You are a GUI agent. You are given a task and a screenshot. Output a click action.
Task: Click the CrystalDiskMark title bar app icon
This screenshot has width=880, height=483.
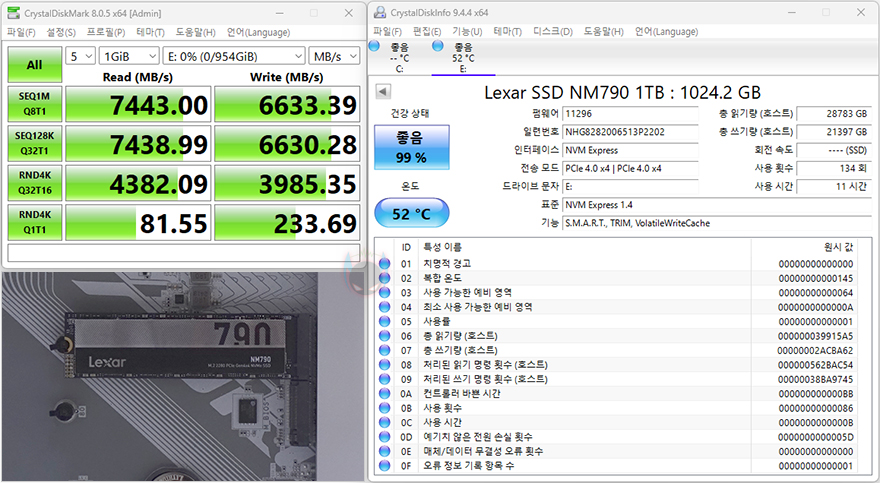click(12, 12)
